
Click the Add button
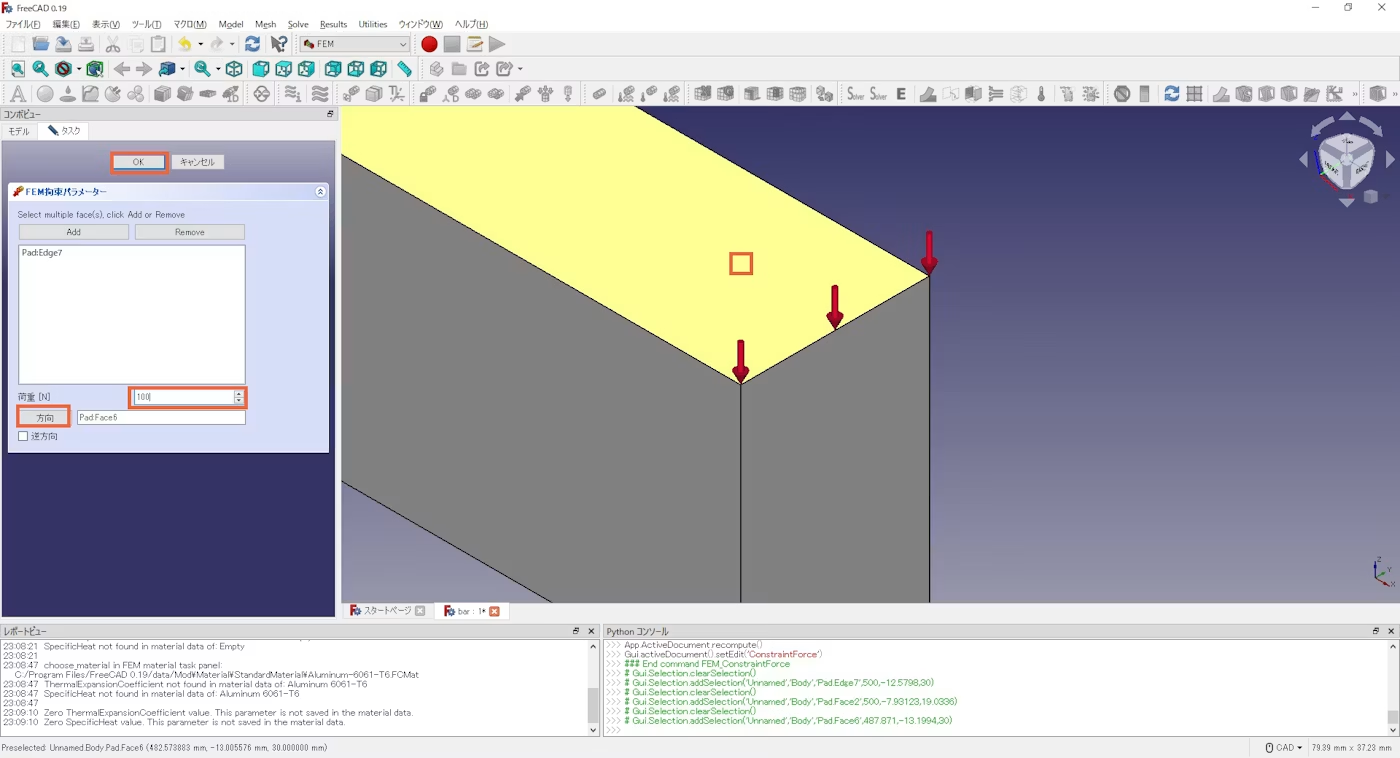coord(74,232)
